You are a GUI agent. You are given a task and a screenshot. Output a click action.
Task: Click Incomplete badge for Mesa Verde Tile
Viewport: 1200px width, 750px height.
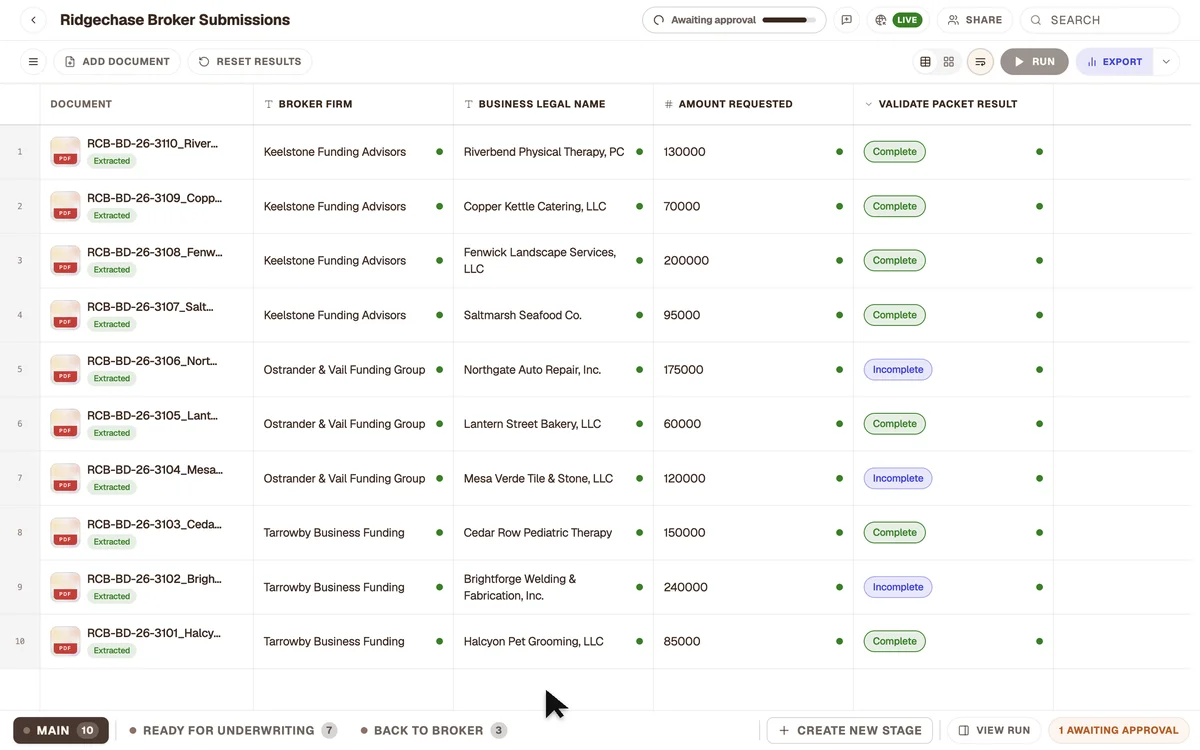coord(898,478)
